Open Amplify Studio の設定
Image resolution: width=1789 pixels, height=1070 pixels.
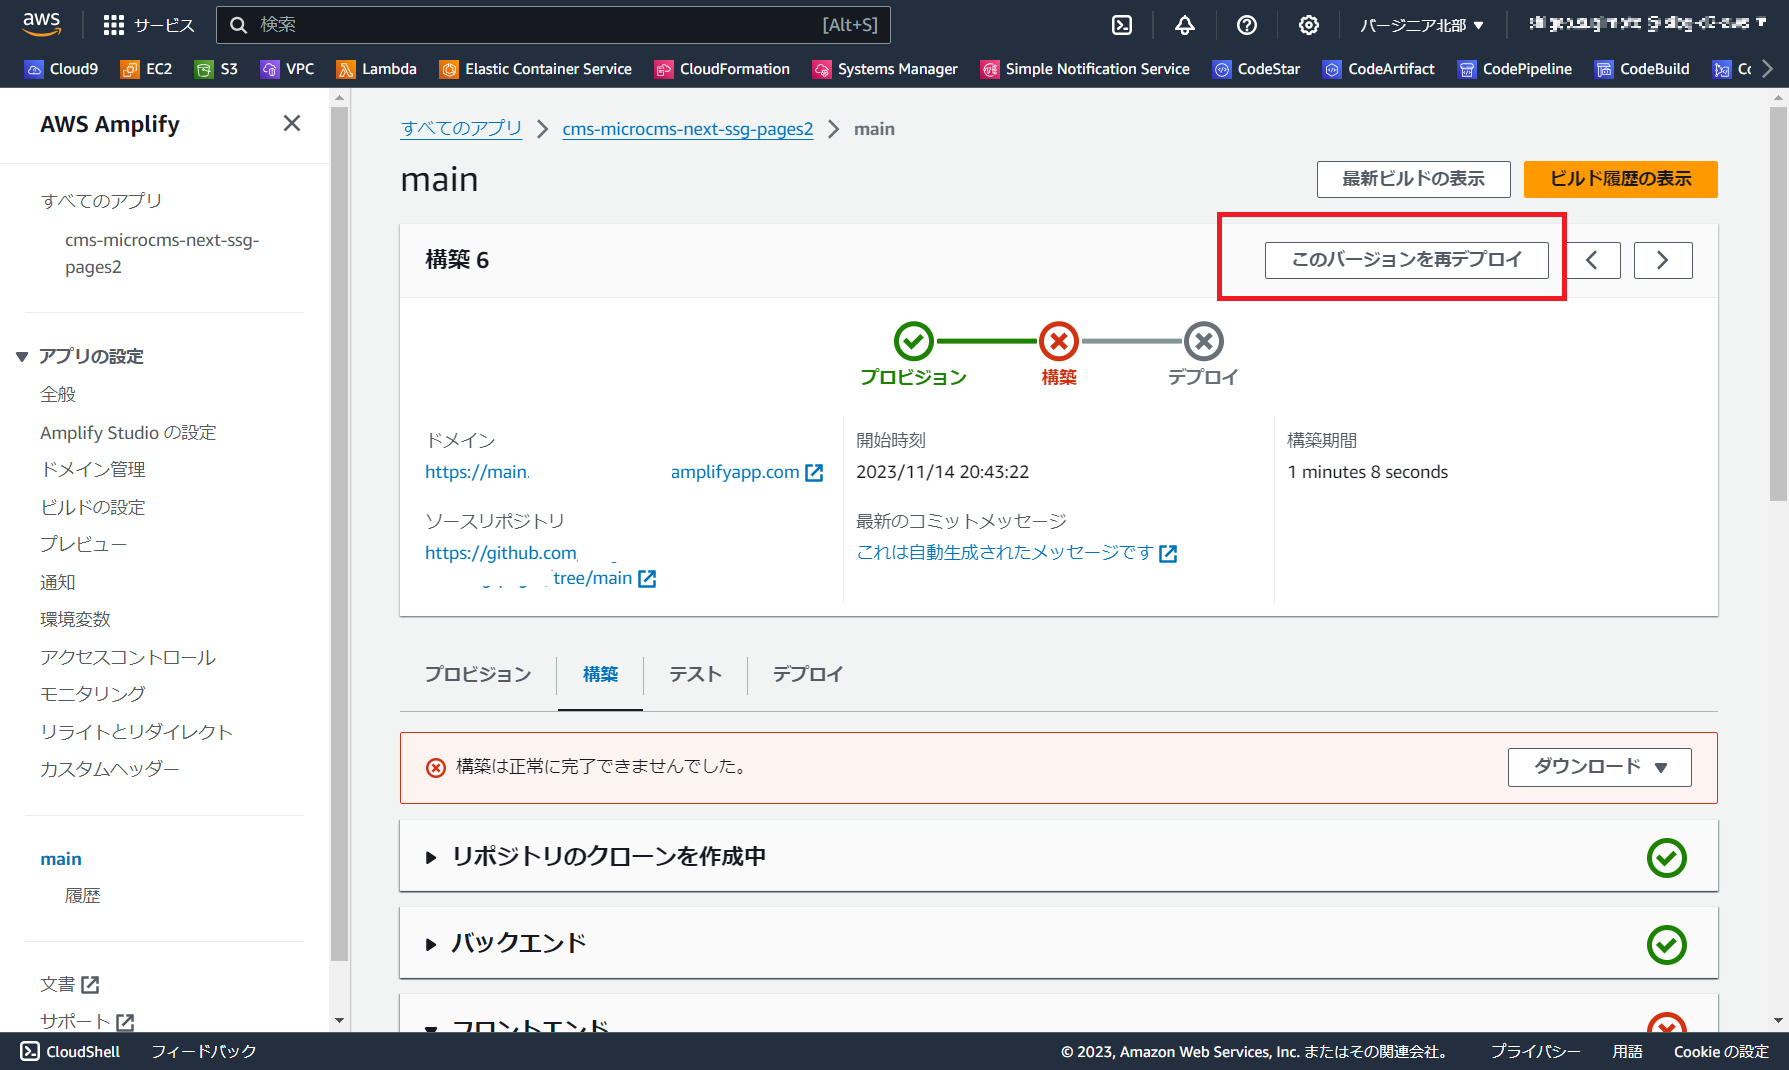pos(128,432)
